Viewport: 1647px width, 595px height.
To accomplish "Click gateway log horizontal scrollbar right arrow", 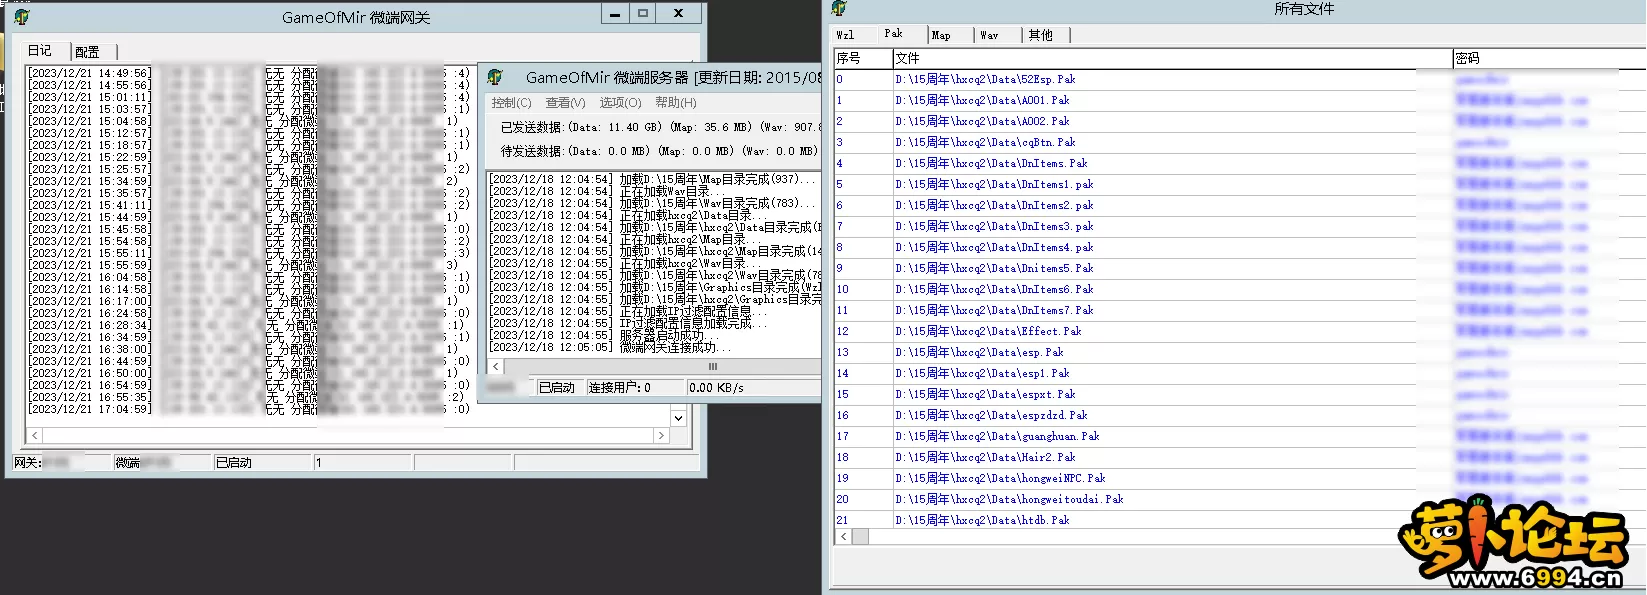I will tap(660, 436).
